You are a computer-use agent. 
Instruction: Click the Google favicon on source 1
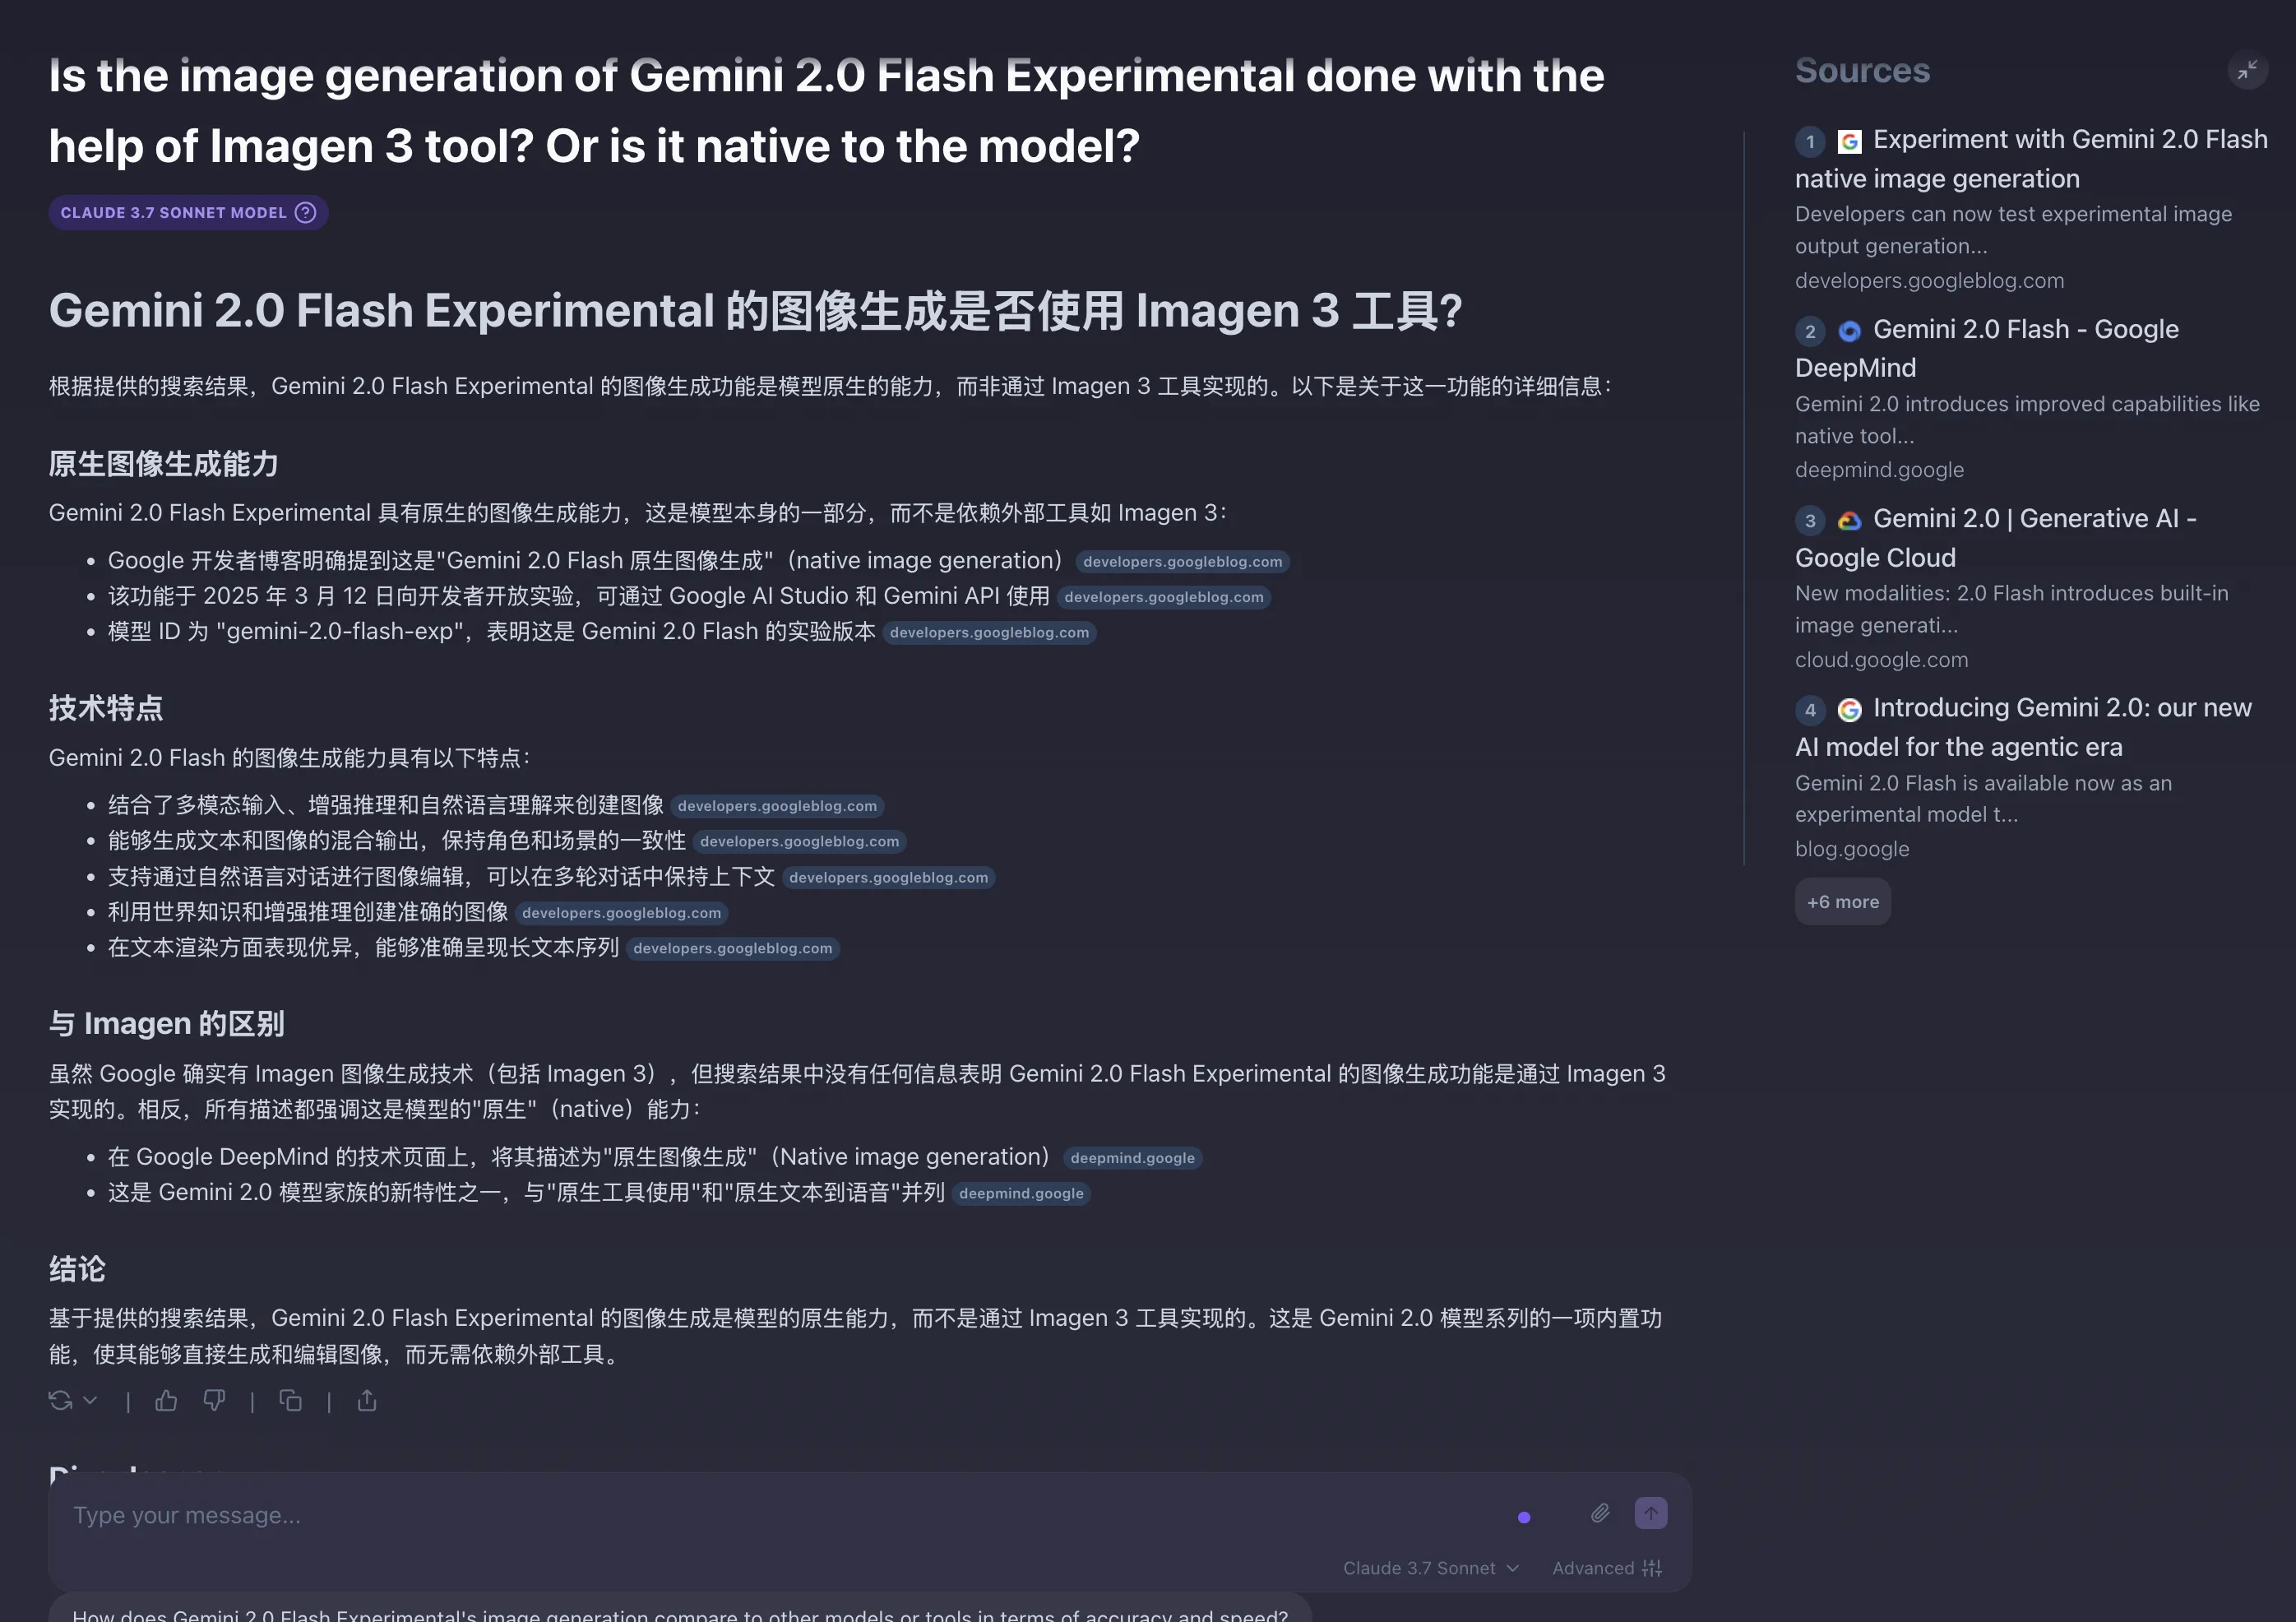pyautogui.click(x=1849, y=141)
